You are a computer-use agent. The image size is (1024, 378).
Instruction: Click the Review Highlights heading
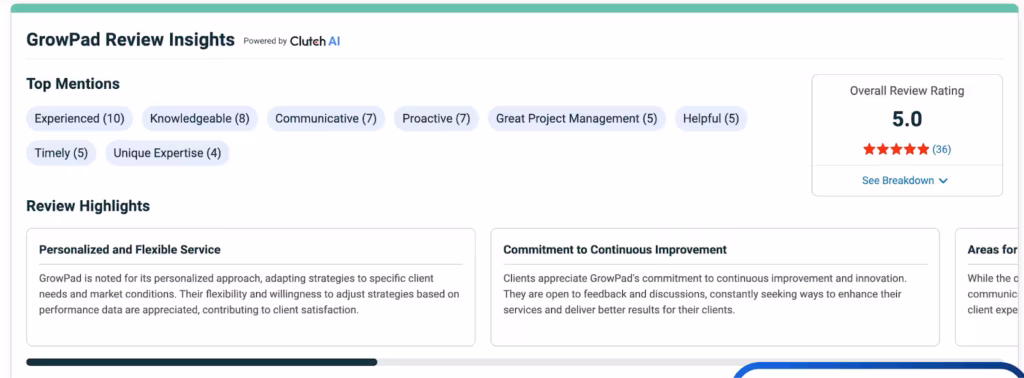(x=88, y=206)
